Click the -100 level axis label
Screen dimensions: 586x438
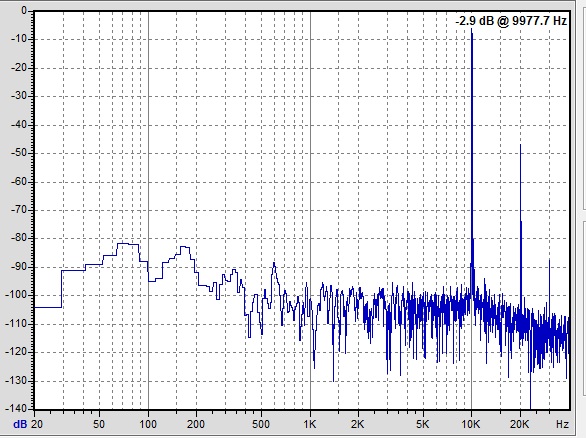tap(17, 294)
